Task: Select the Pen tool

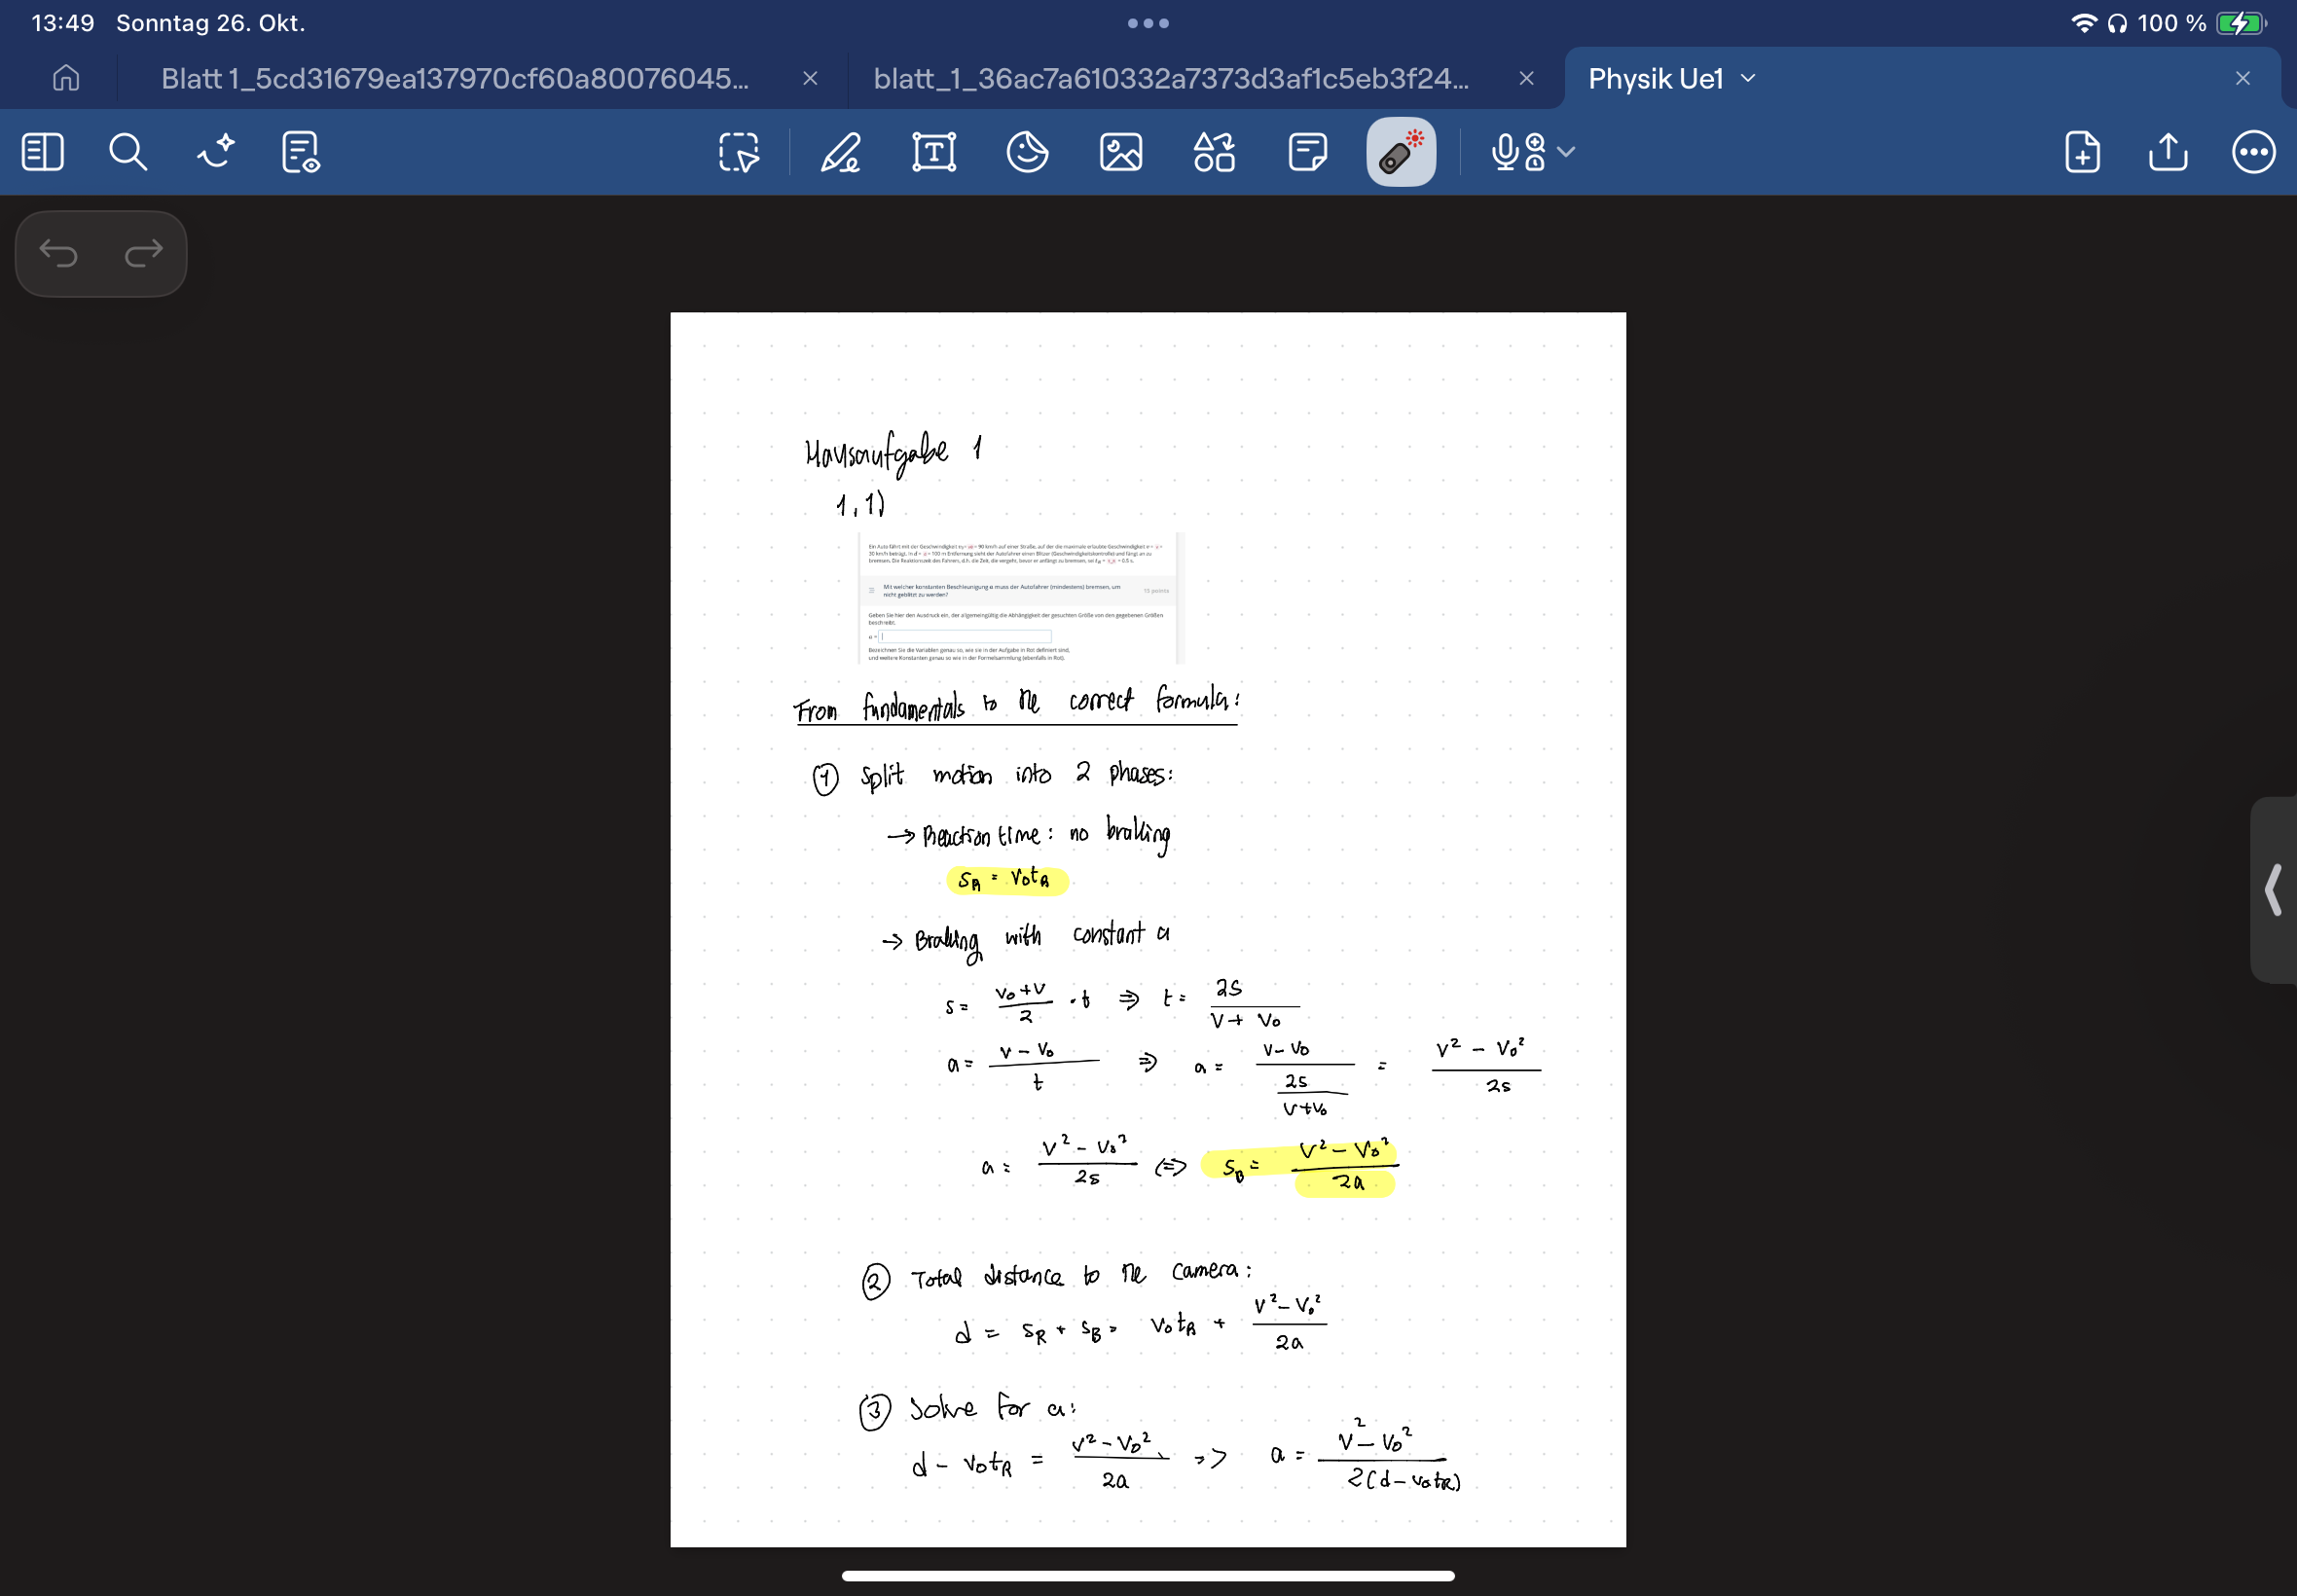Action: coord(839,153)
